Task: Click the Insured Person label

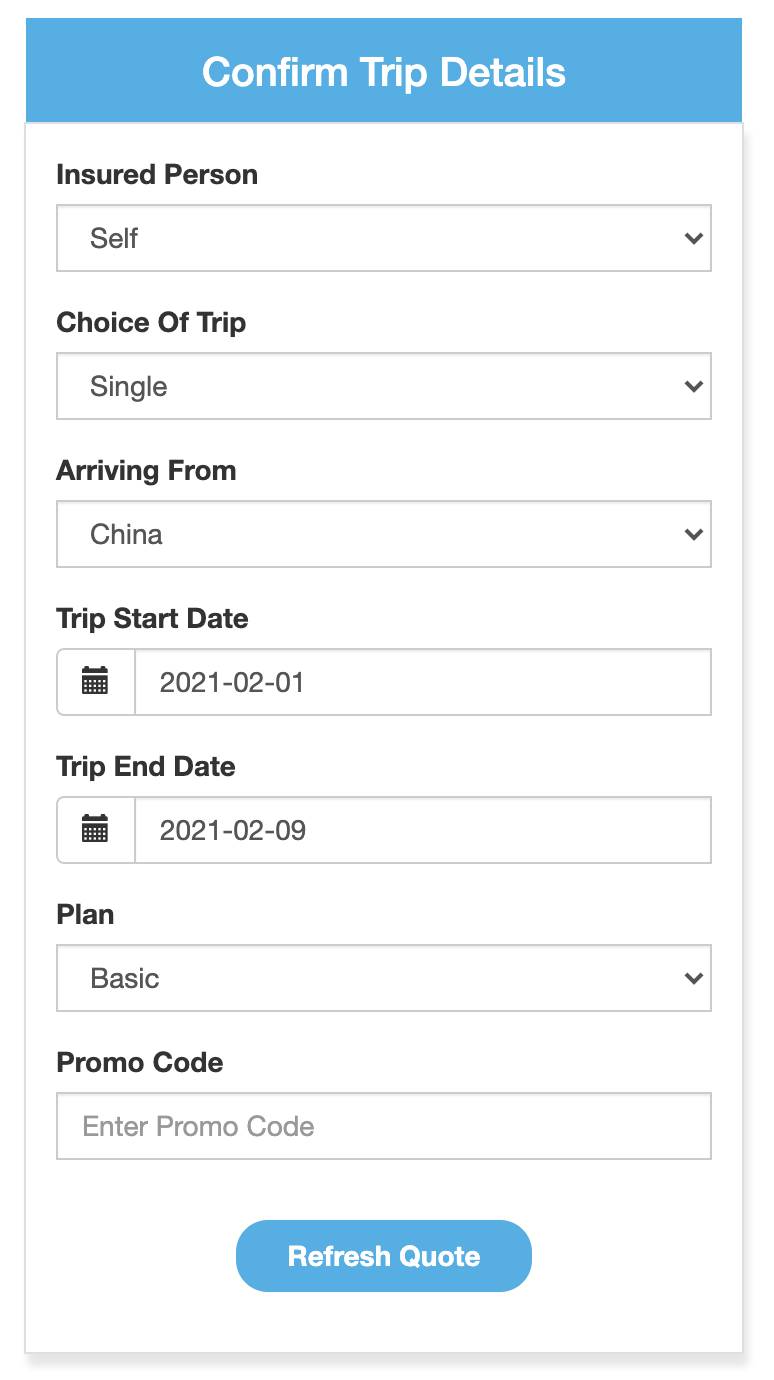Action: point(157,175)
